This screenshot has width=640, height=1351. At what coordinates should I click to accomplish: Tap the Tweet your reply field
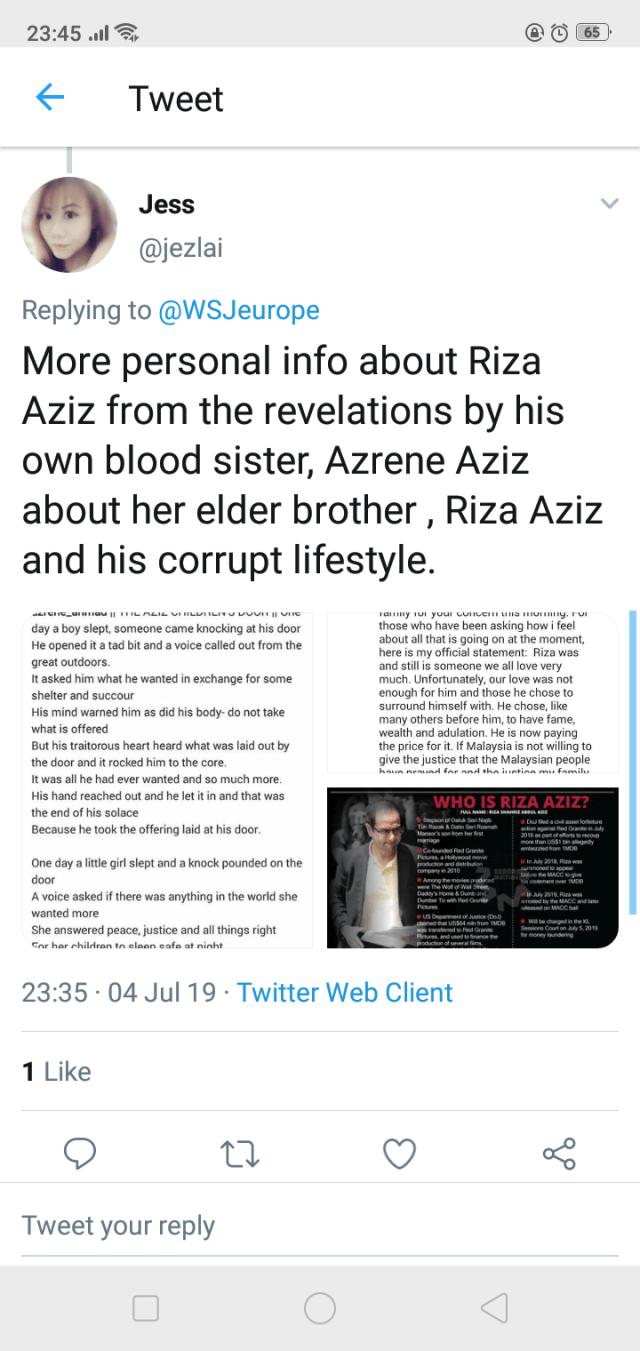(119, 1226)
